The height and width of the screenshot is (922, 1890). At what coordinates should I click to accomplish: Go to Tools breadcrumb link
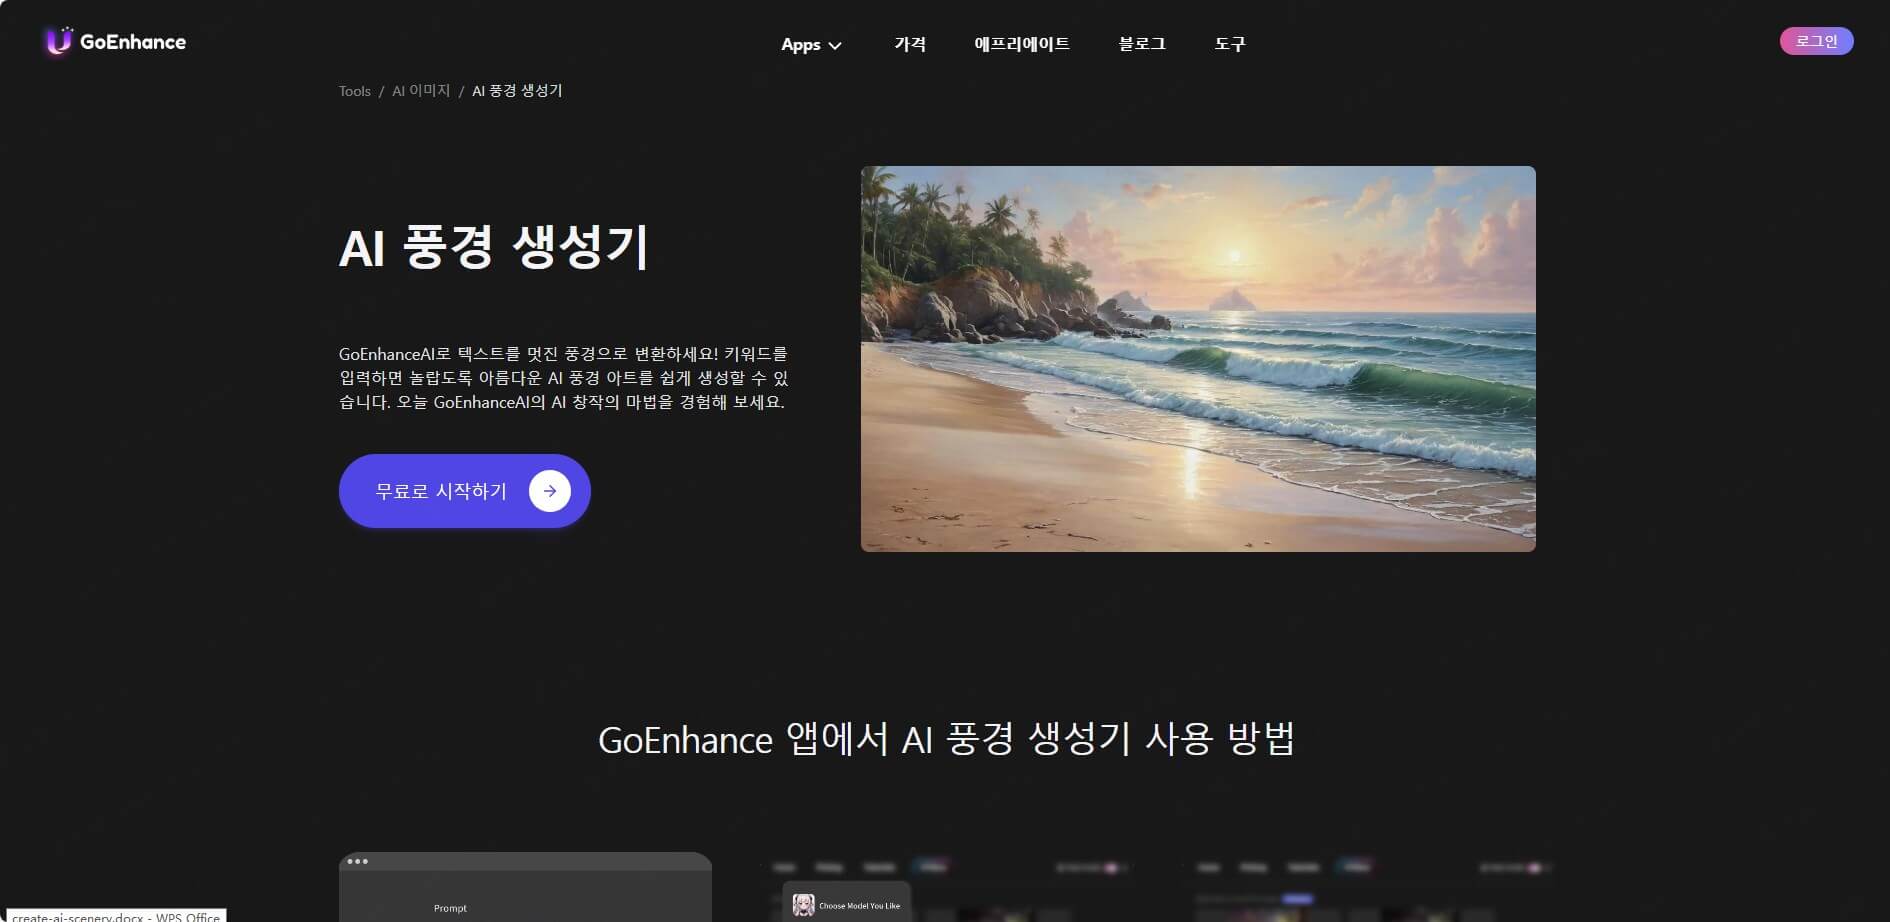pyautogui.click(x=354, y=91)
